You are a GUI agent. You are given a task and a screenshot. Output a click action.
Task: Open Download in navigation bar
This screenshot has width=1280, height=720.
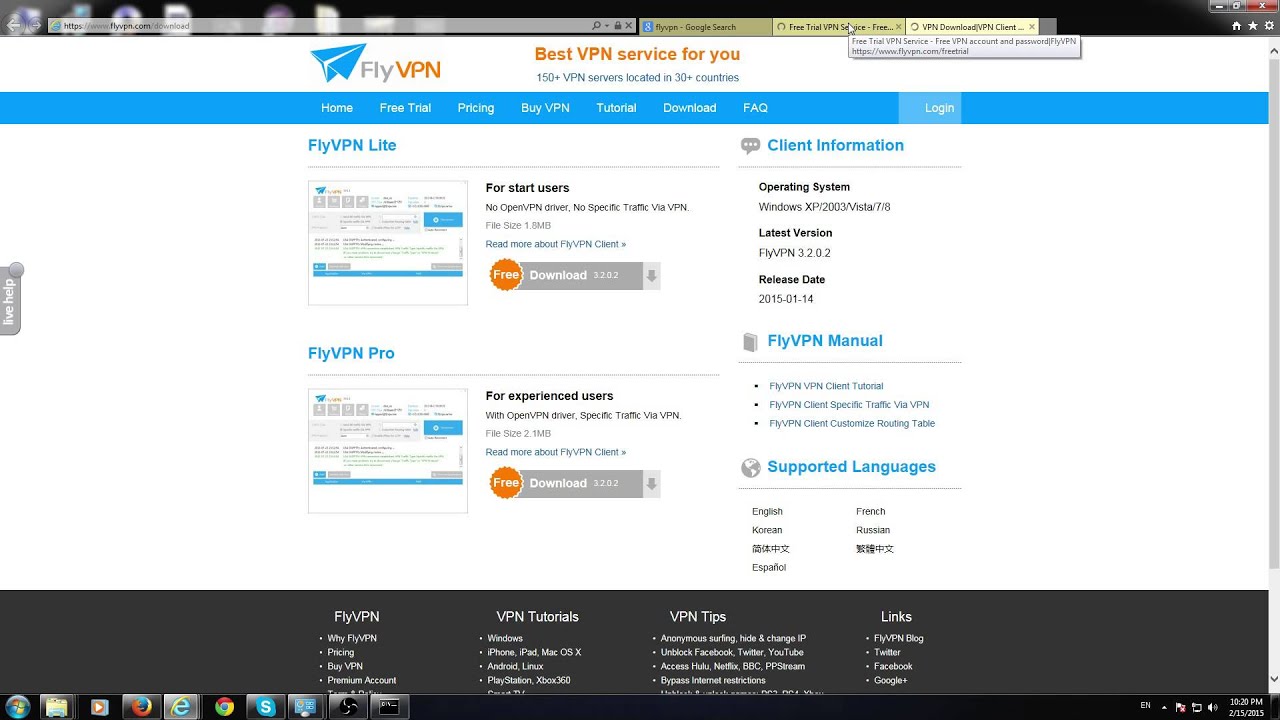pos(690,108)
